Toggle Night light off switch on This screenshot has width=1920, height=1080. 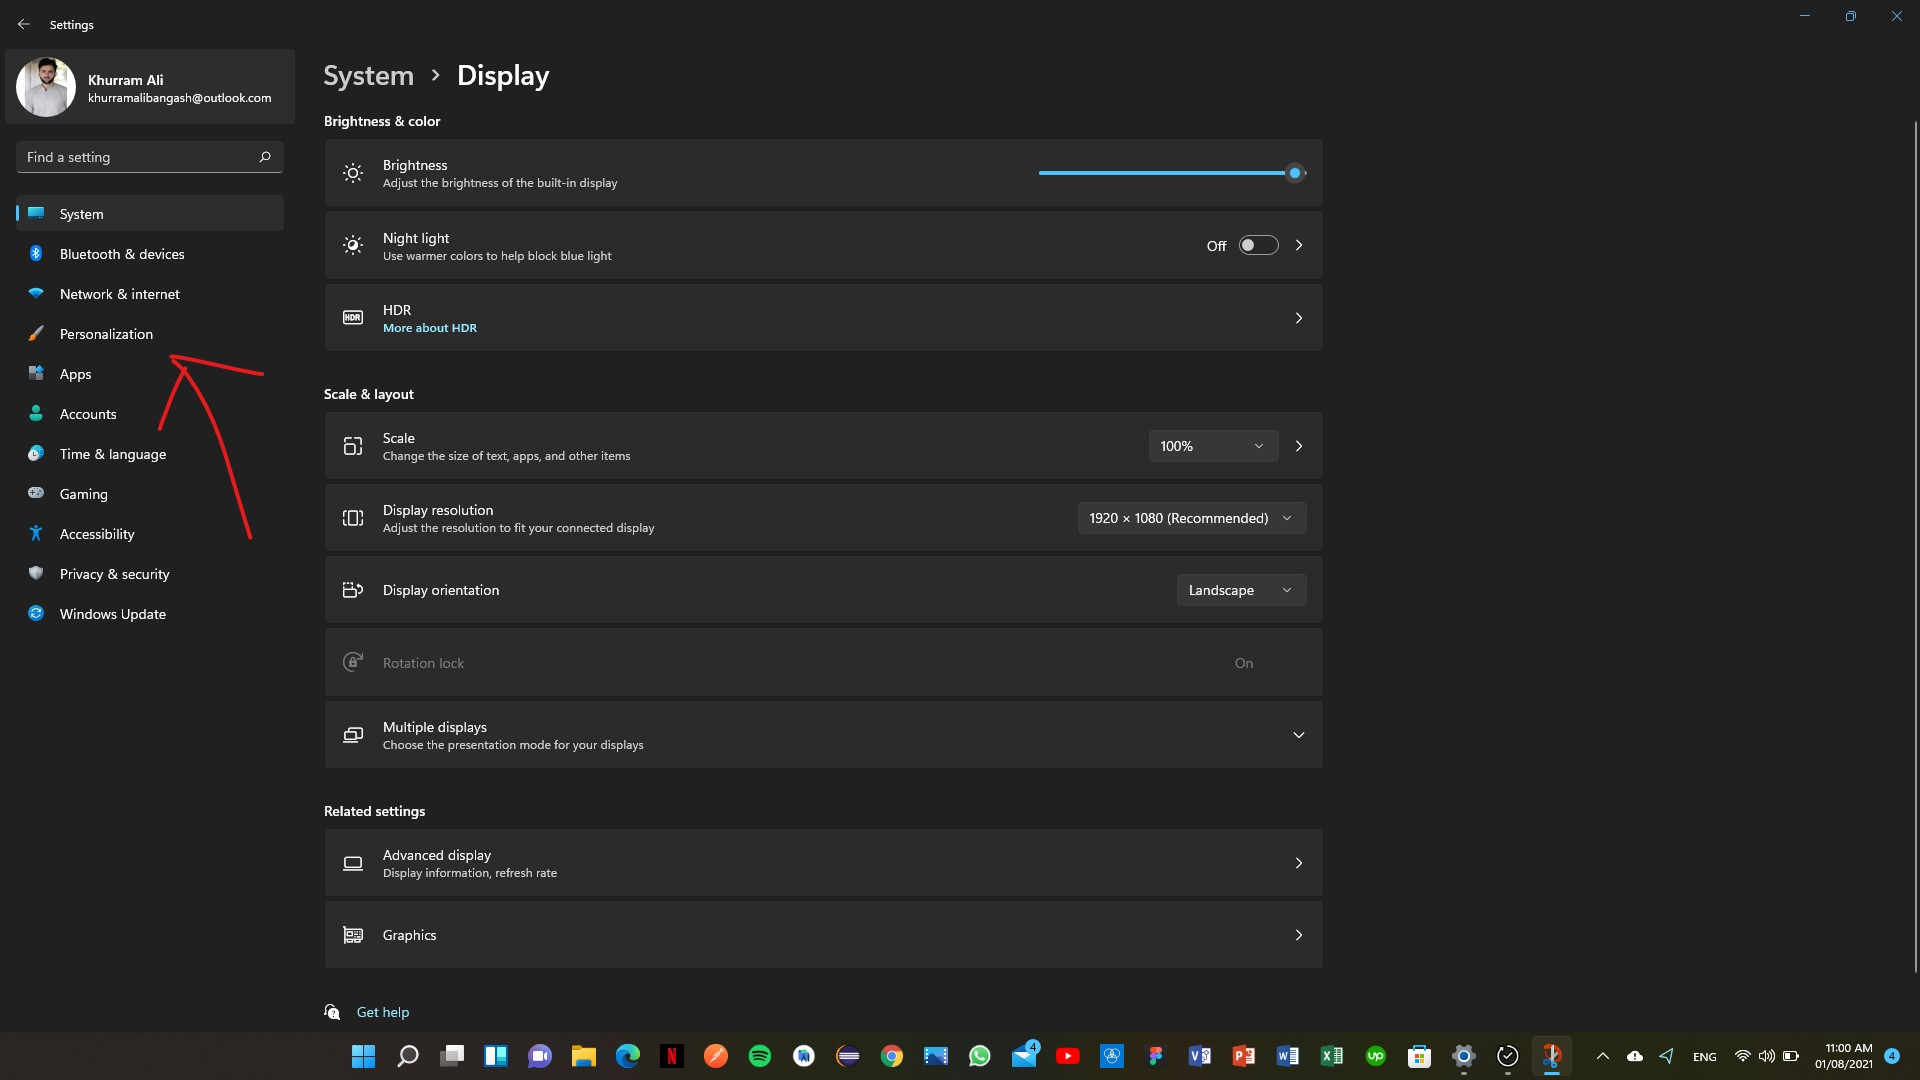(x=1258, y=244)
